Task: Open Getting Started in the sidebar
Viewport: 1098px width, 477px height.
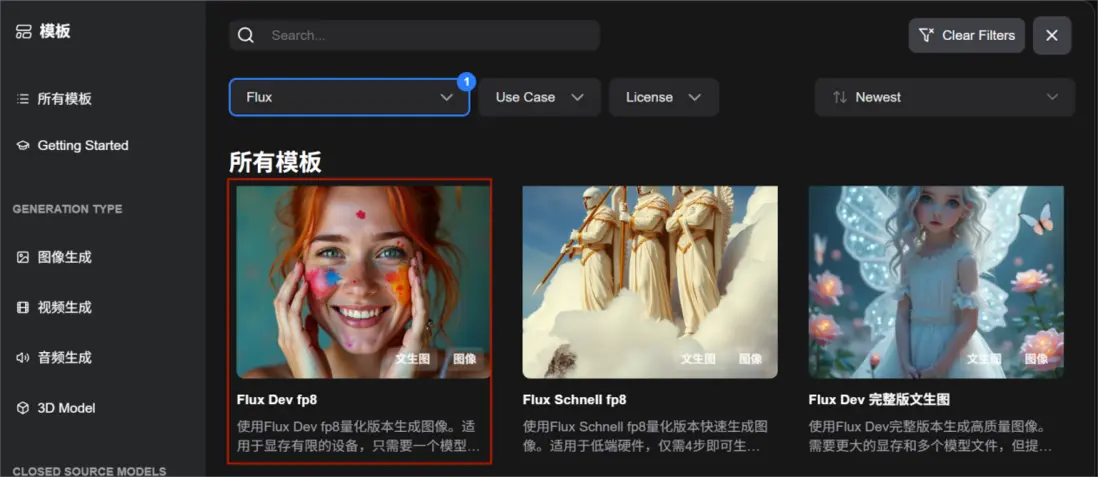Action: tap(83, 146)
